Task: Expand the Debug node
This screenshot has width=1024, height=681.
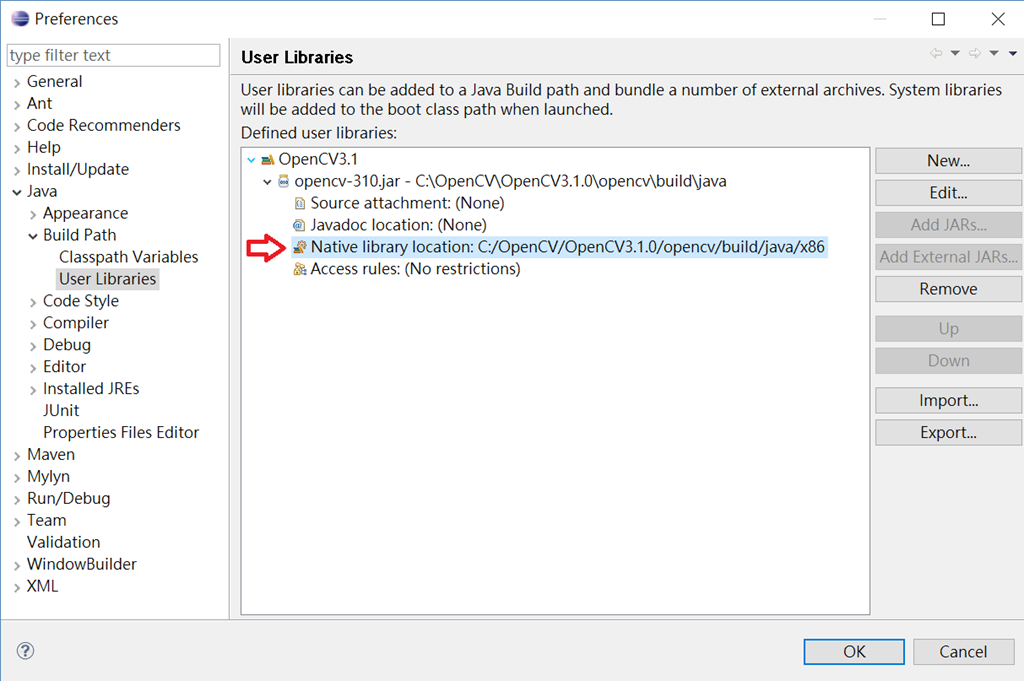Action: 33,346
